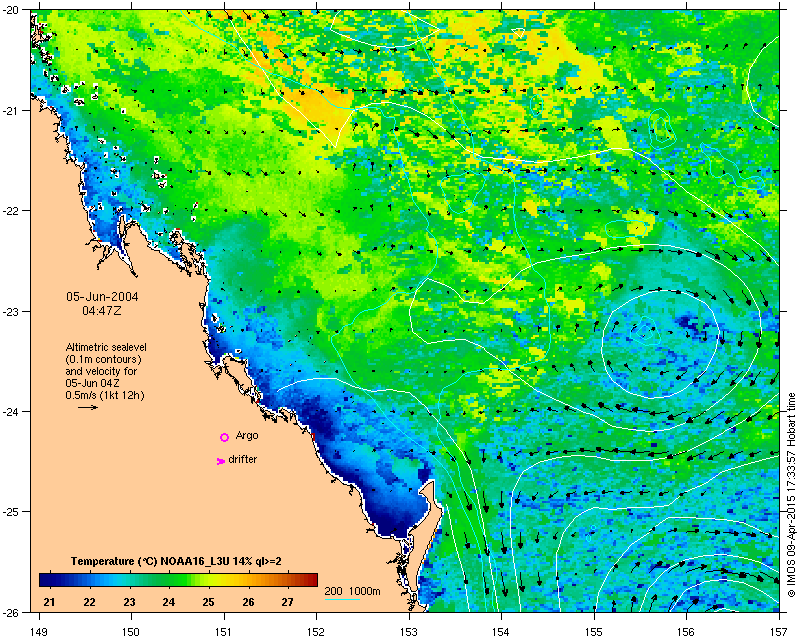Click the color bar tick label "22"
800x640 pixels.
tap(89, 602)
